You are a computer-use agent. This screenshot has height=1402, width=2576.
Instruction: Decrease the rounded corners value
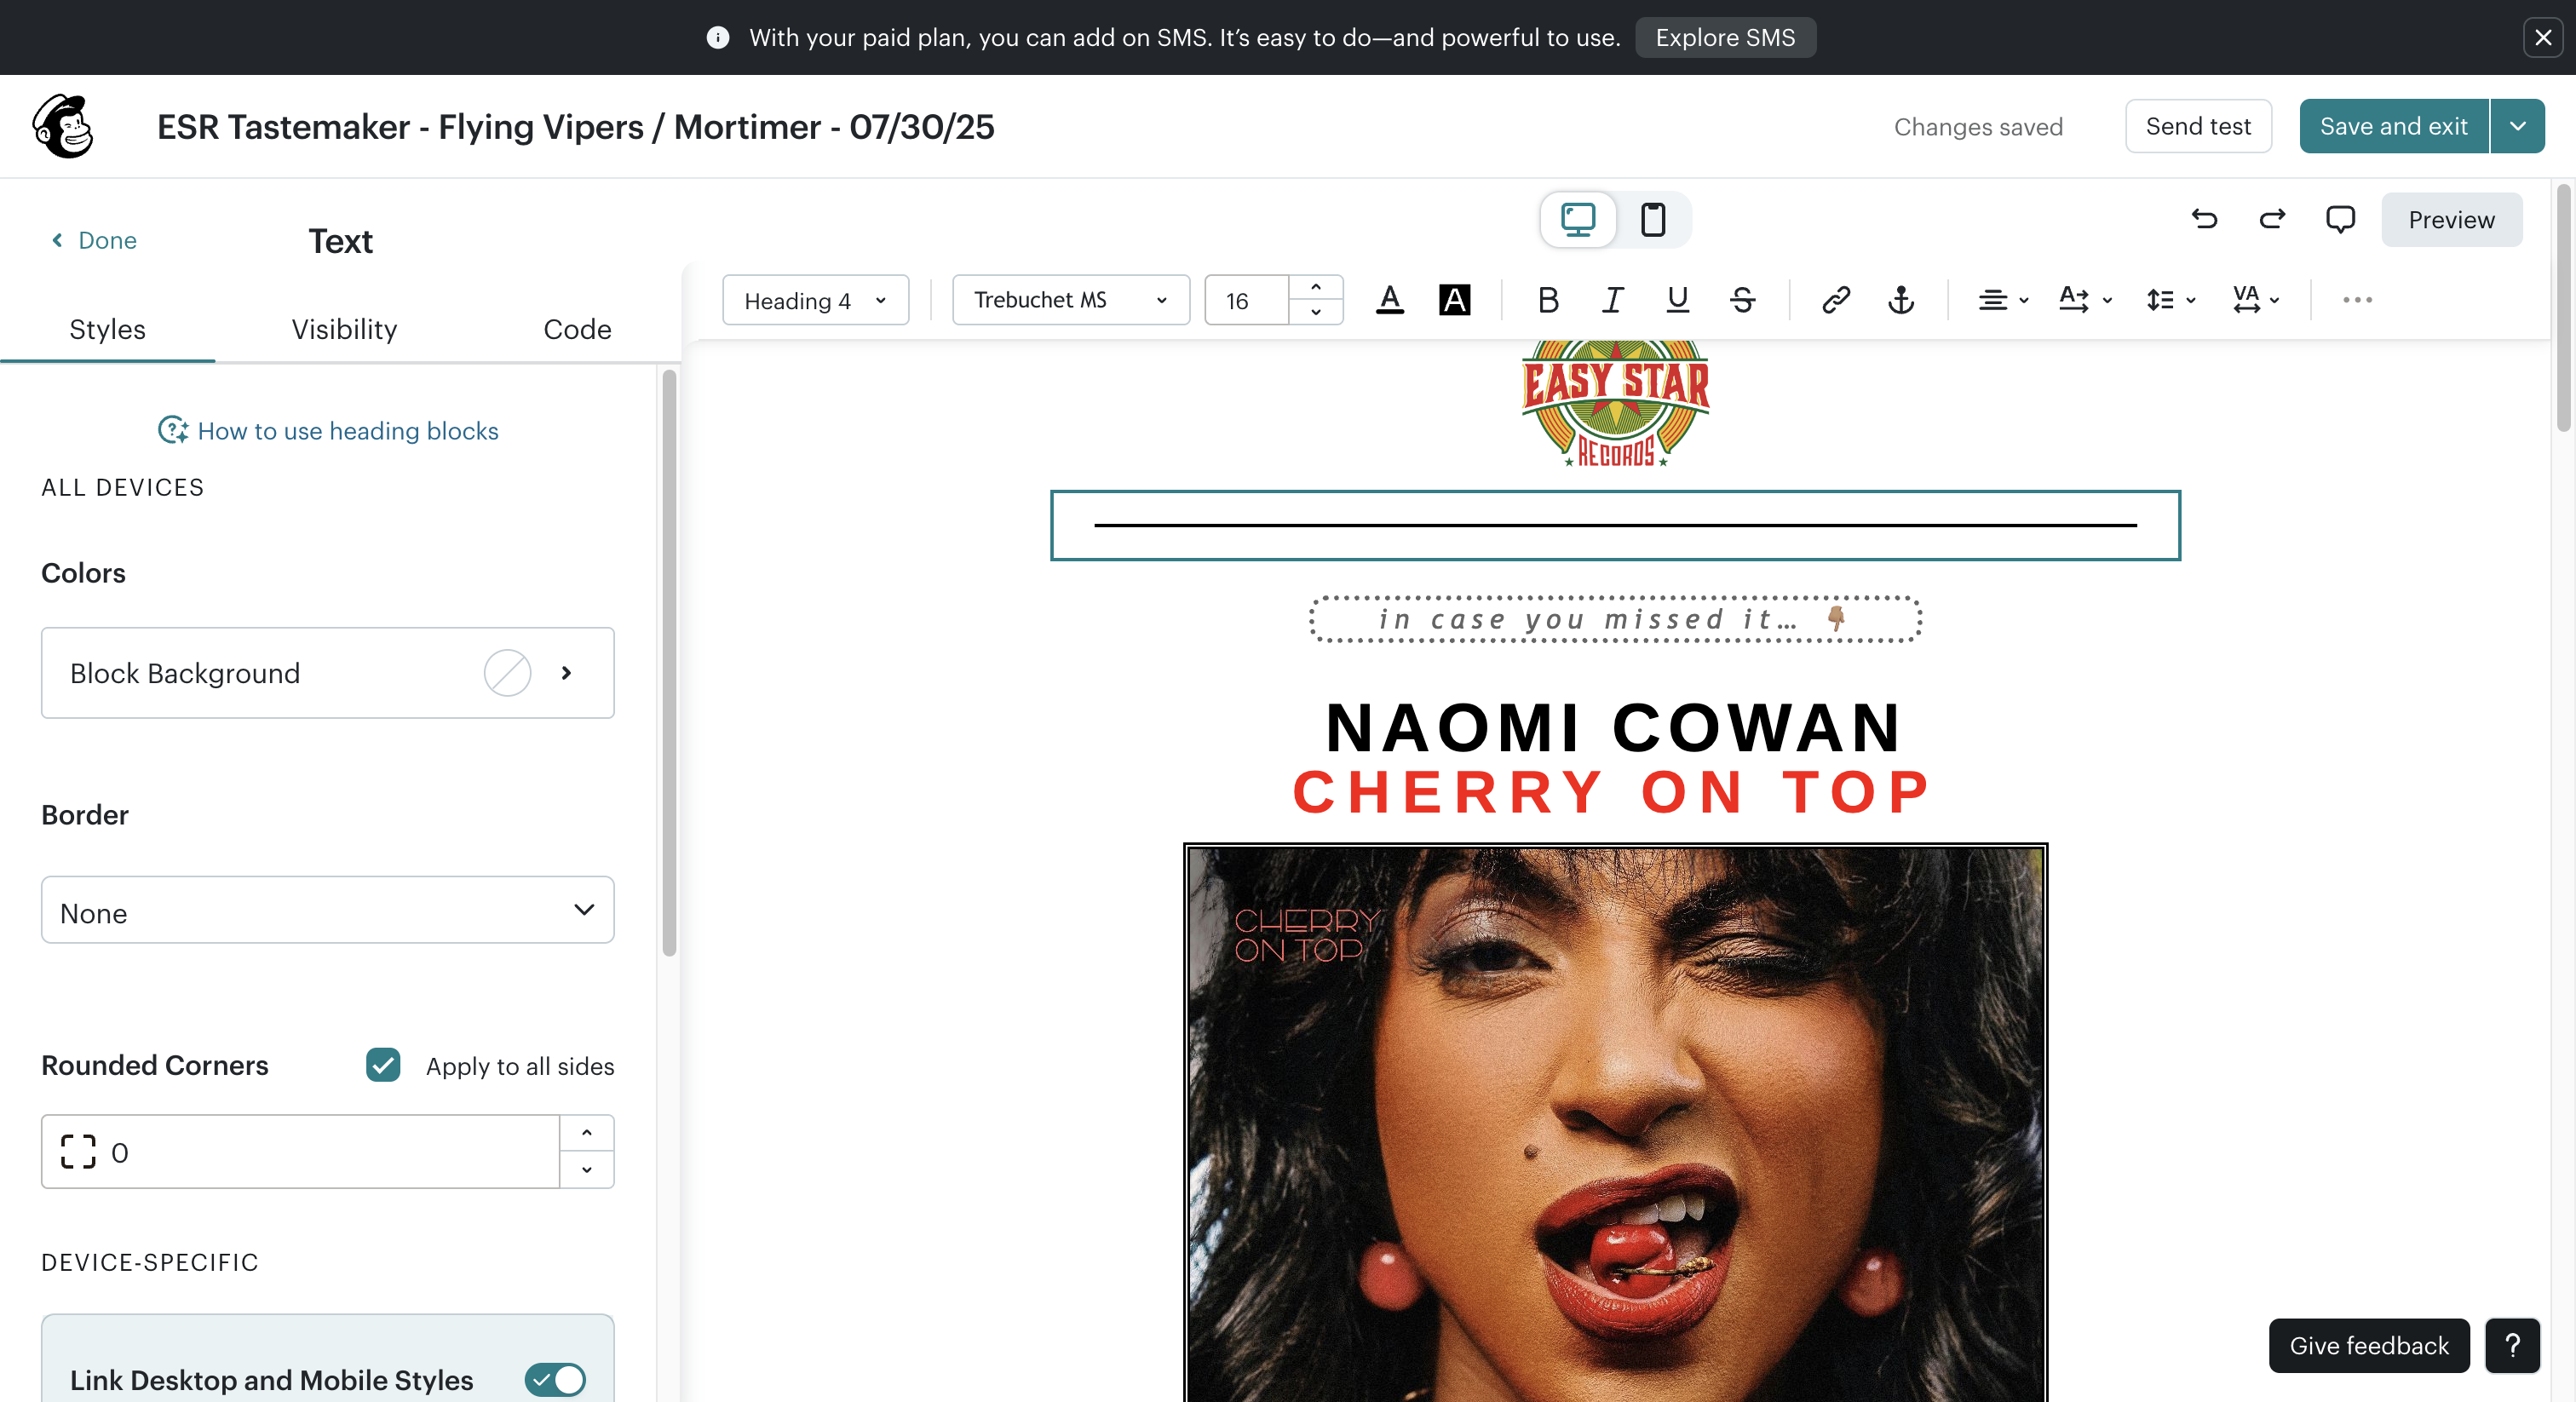(586, 1170)
